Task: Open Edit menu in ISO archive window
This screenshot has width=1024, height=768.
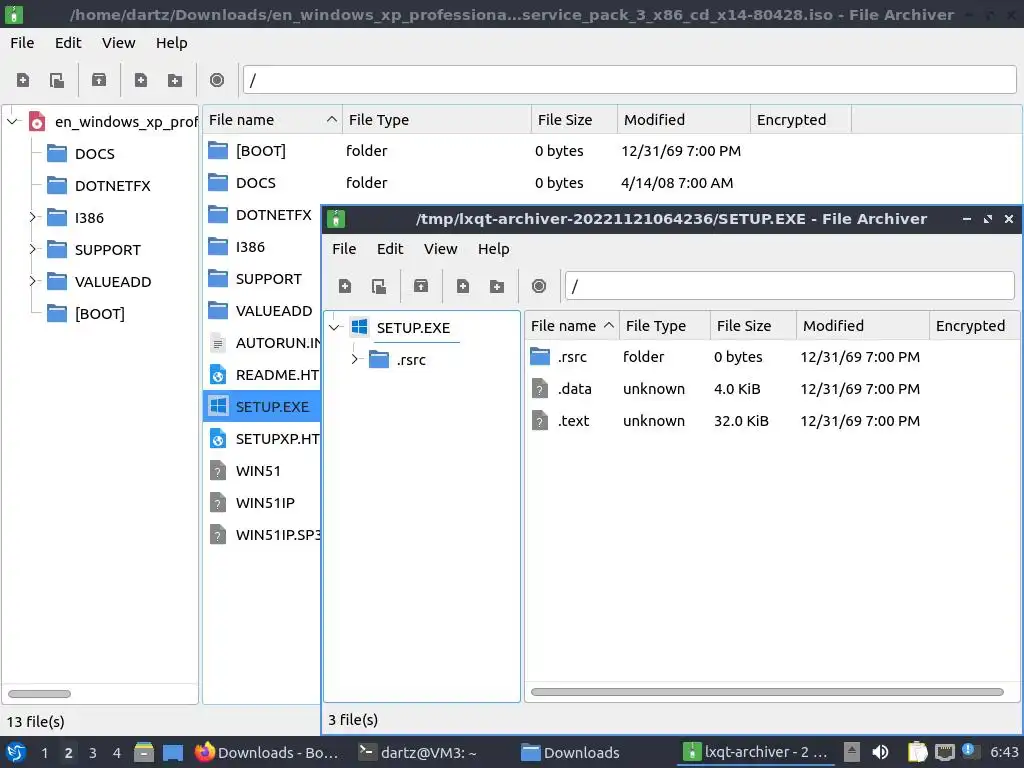Action: [x=68, y=43]
